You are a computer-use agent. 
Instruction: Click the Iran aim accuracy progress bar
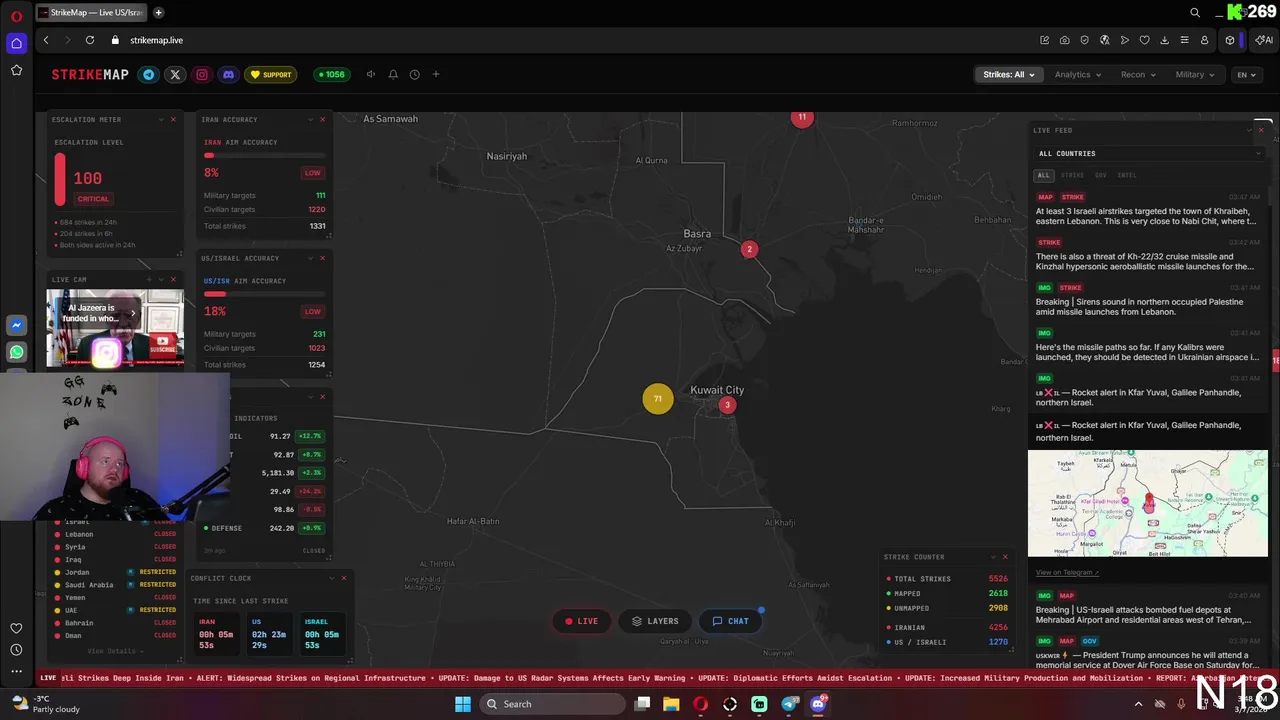[264, 156]
